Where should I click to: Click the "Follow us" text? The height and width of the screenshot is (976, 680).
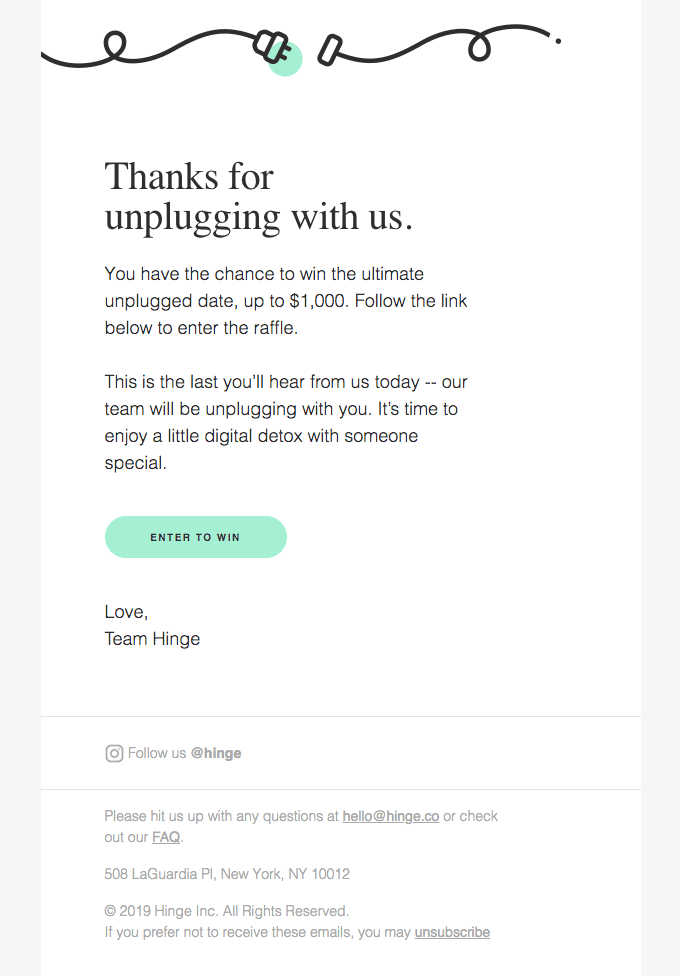[x=157, y=754]
